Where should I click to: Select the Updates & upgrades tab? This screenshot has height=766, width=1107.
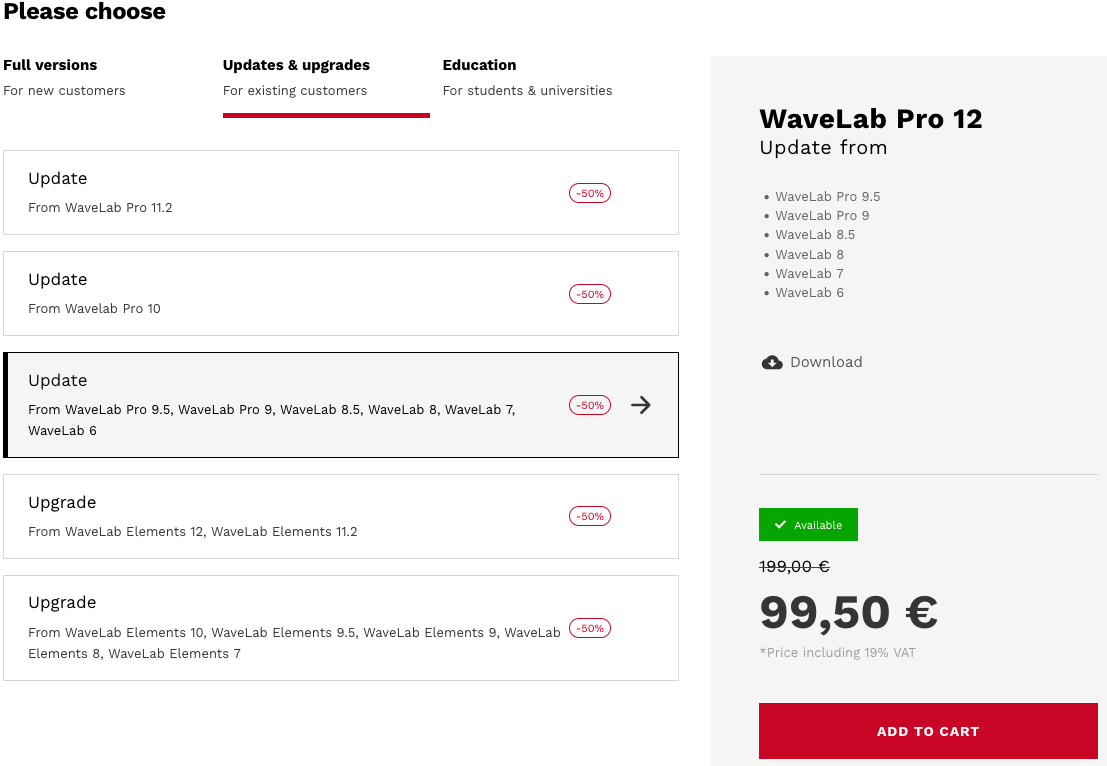(x=296, y=77)
